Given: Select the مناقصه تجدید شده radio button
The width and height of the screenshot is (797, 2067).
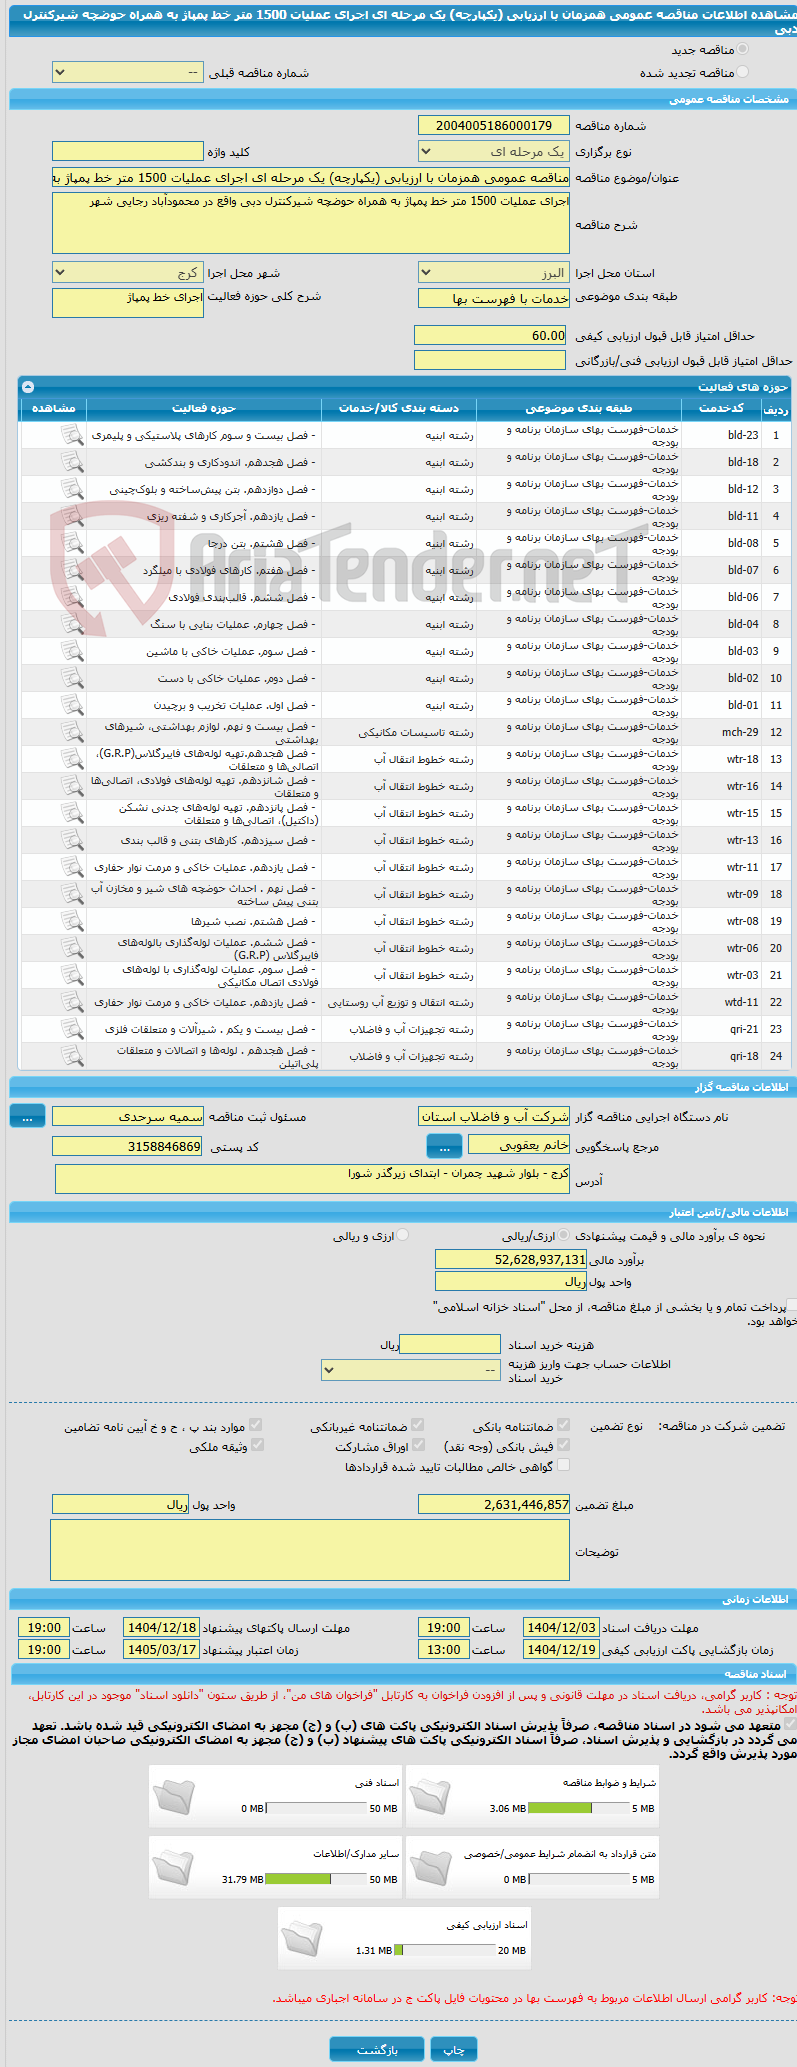Looking at the screenshot, I should pos(742,72).
